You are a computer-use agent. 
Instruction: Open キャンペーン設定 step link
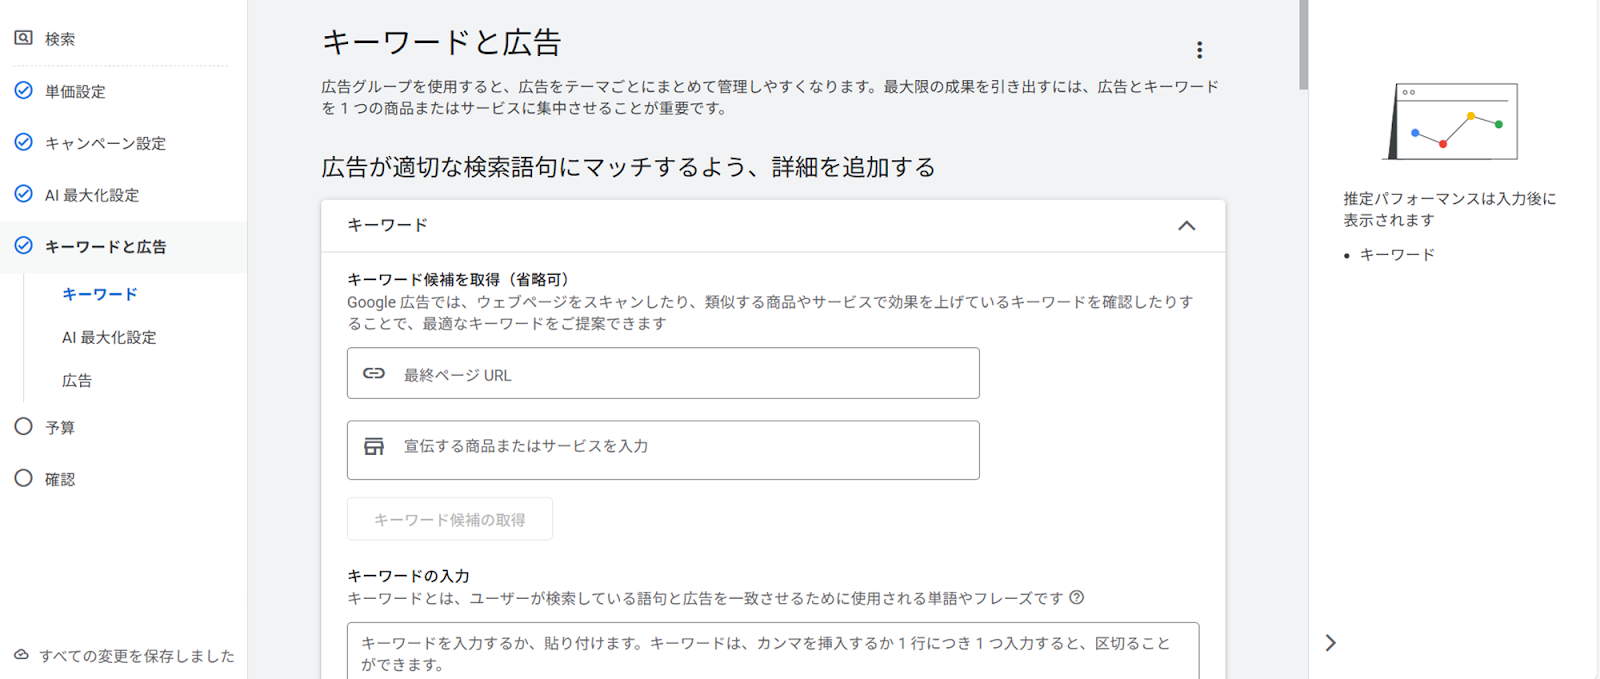tap(105, 143)
